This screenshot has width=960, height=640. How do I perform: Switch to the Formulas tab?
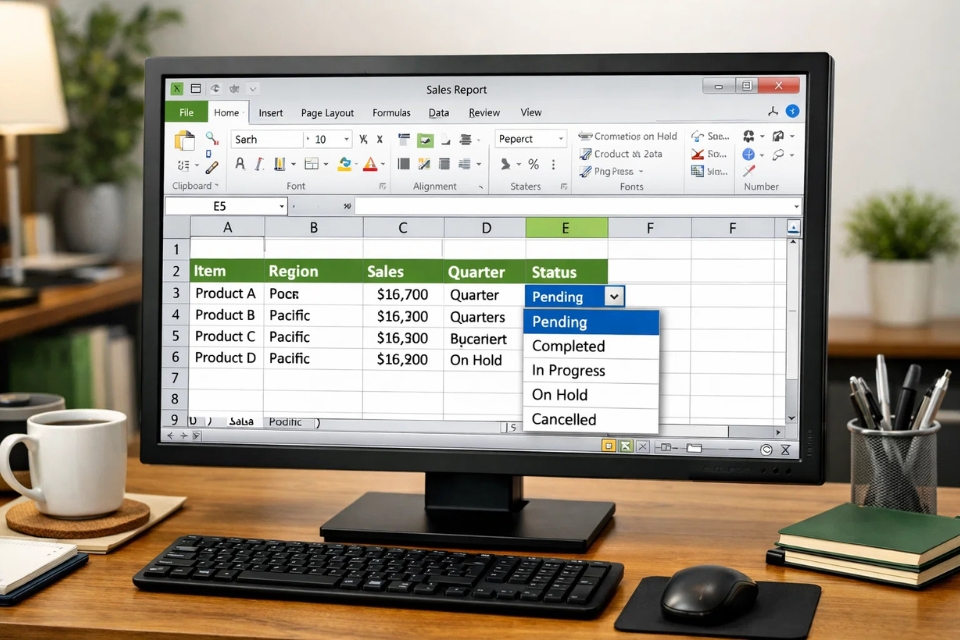391,113
